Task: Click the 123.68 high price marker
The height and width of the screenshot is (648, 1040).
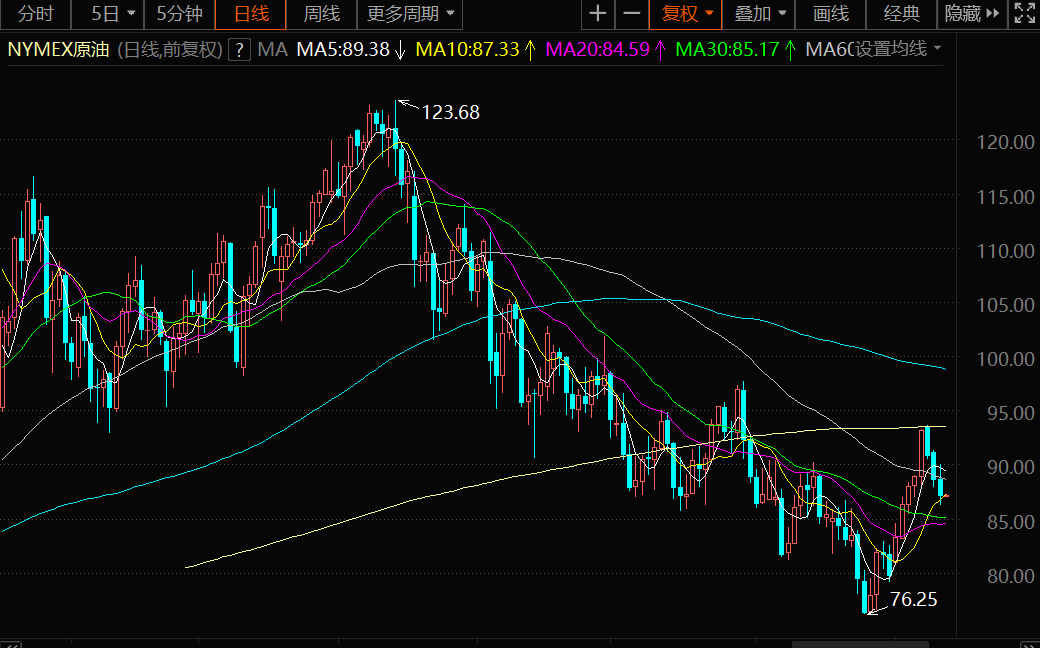Action: (x=450, y=113)
